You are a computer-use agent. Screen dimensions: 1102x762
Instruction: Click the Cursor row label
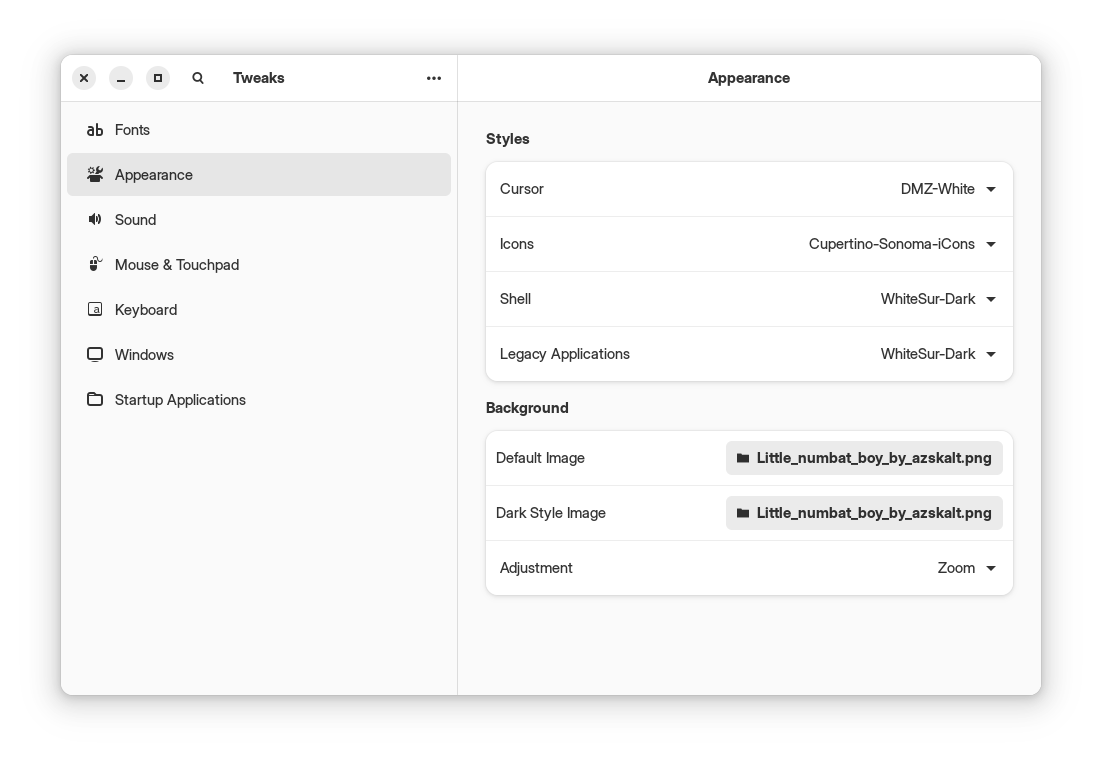pyautogui.click(x=521, y=189)
